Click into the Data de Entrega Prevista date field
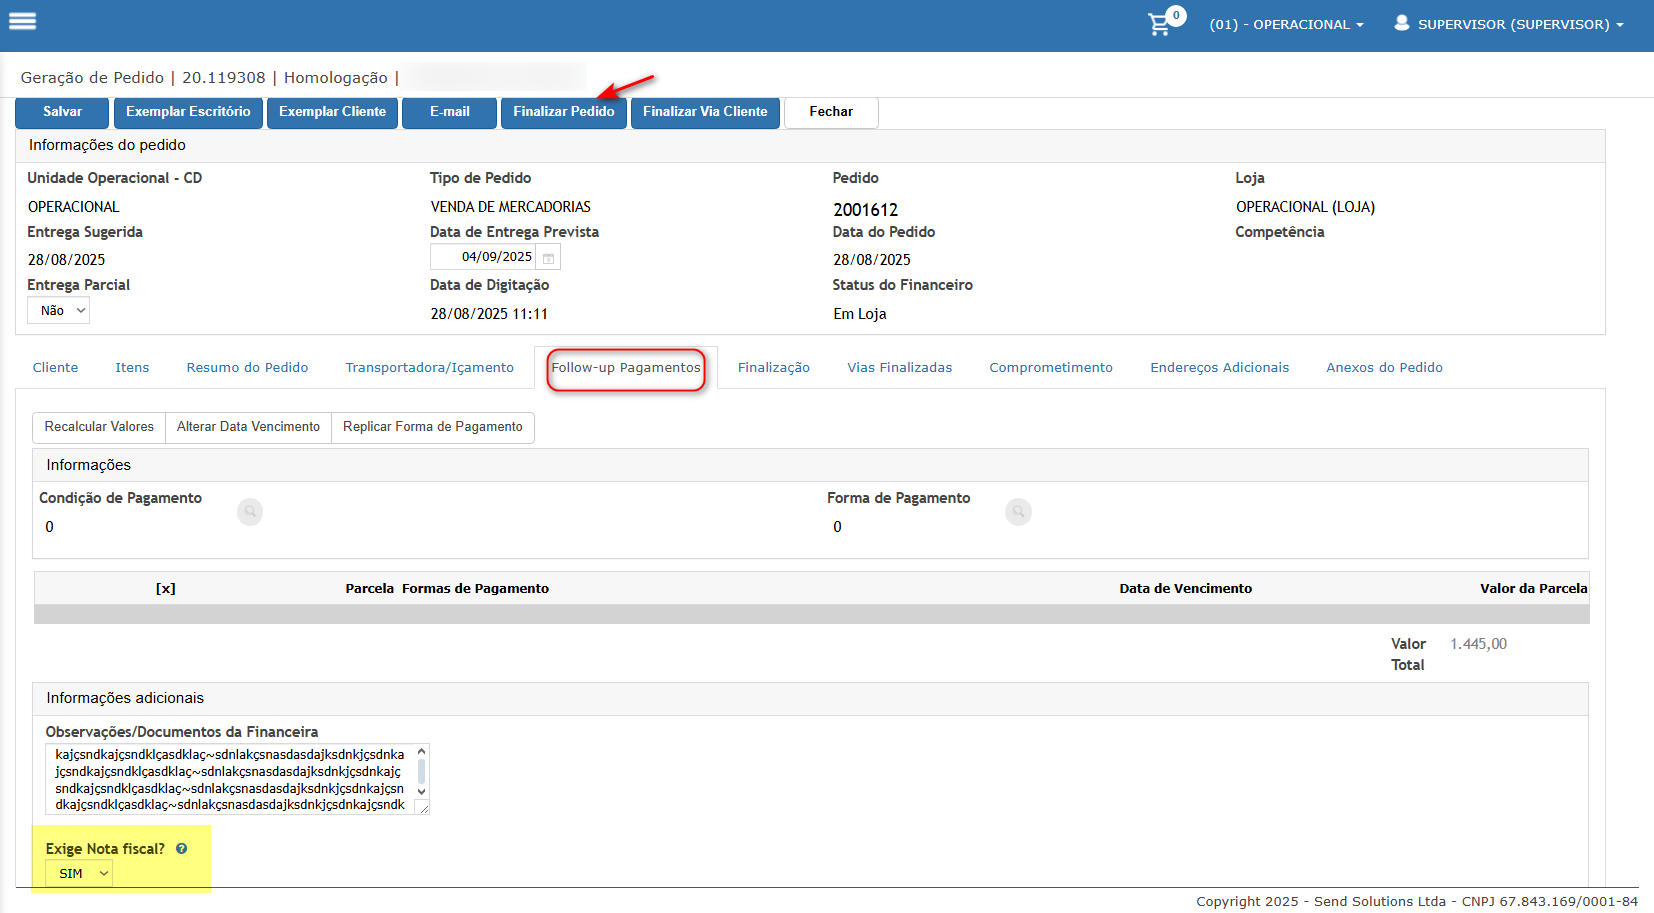Viewport: 1654px width, 913px height. [x=485, y=258]
